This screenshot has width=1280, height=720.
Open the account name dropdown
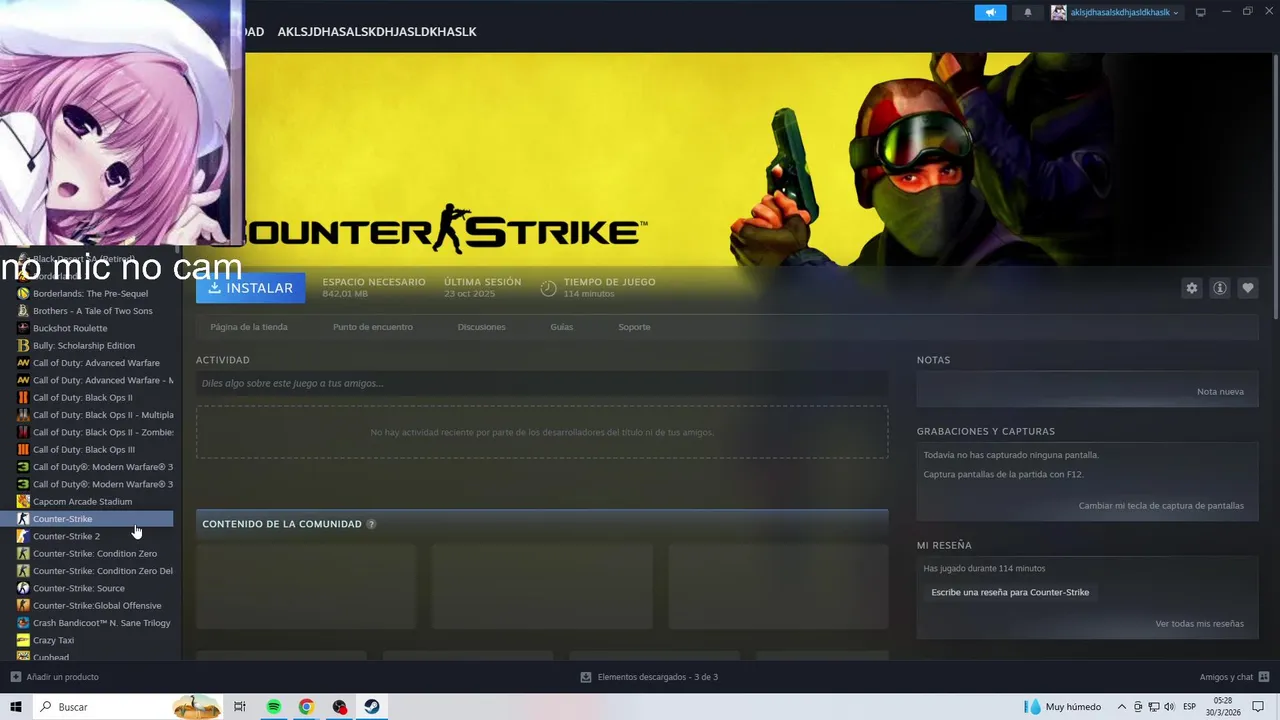[x=1124, y=13]
